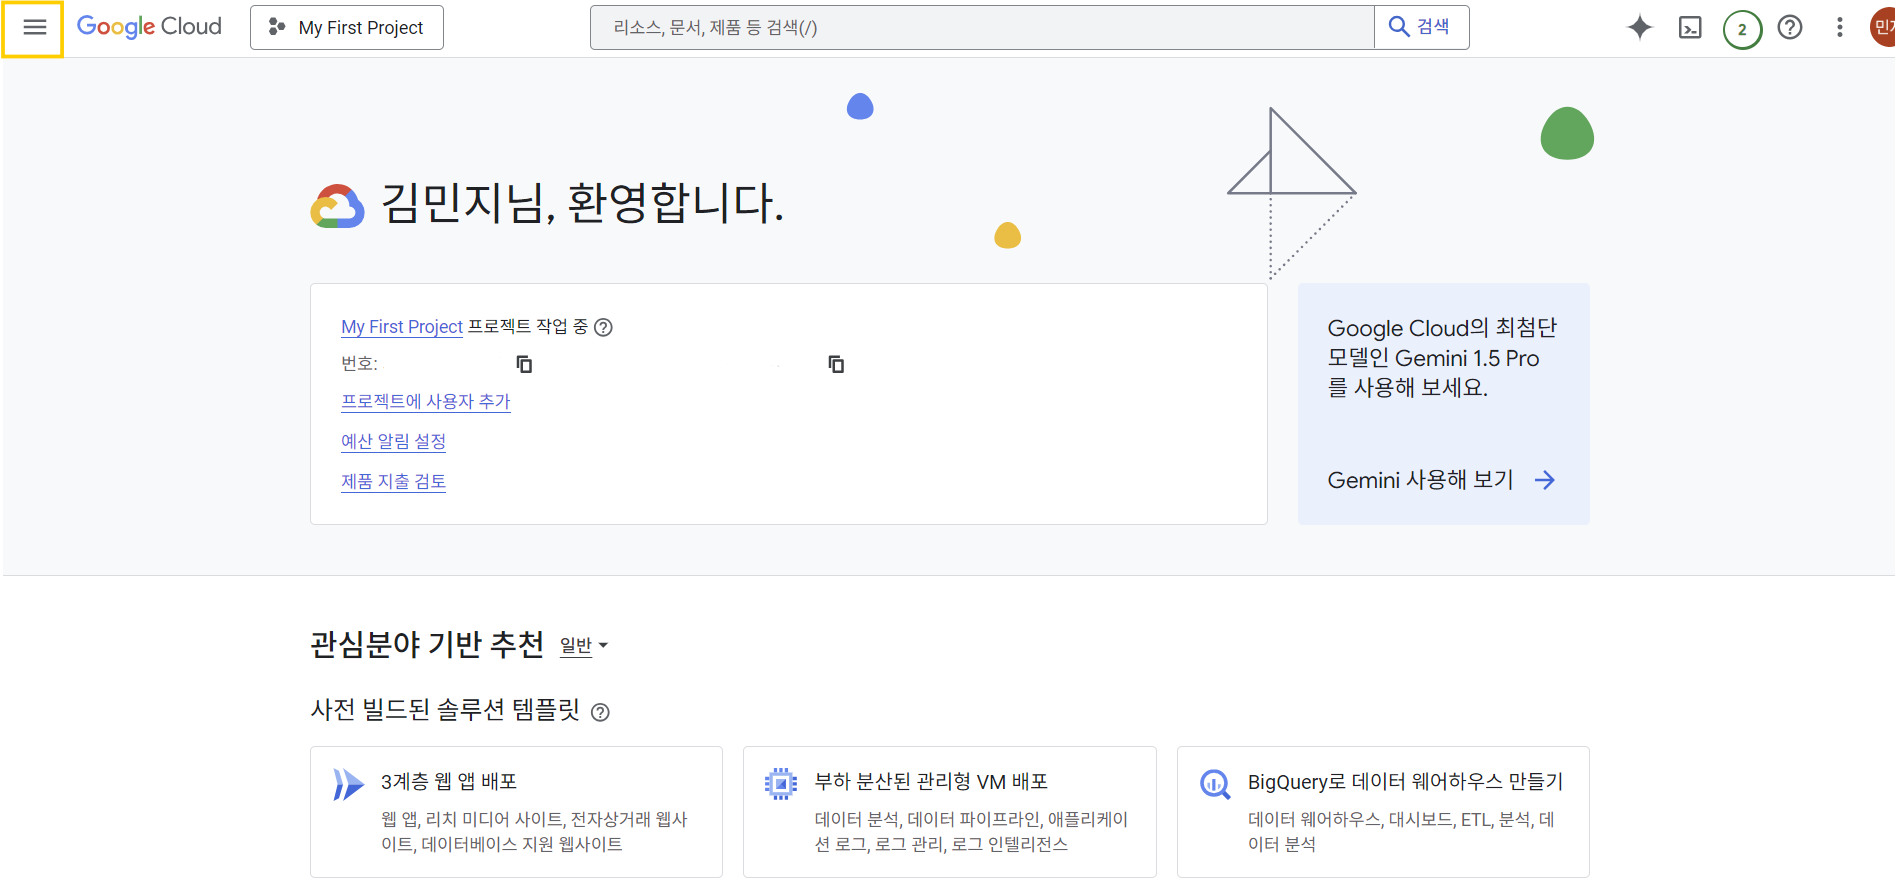
Task: Click the arrow beside Gemini 사용해 보기
Action: point(1545,480)
